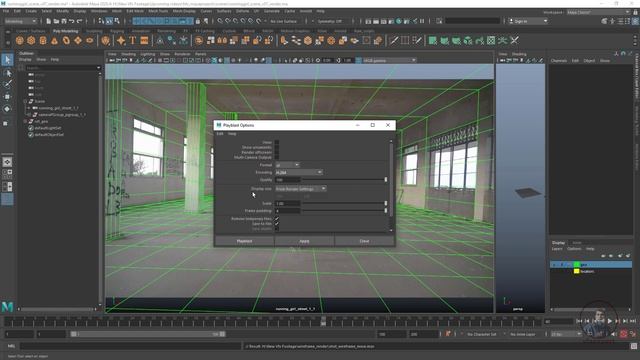Image resolution: width=640 pixels, height=360 pixels.
Task: Create a polygon plane from the shelf
Action: pos(78,40)
